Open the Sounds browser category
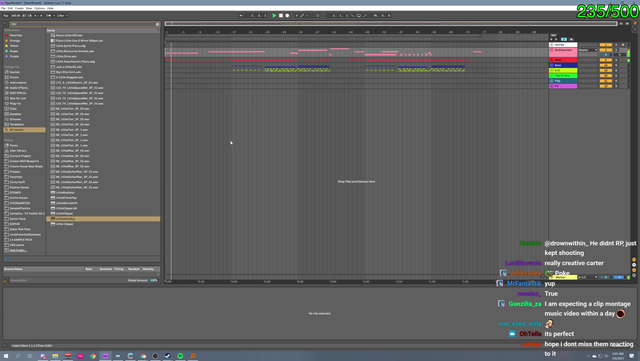Viewport: 640px width, 361px height. click(x=15, y=72)
